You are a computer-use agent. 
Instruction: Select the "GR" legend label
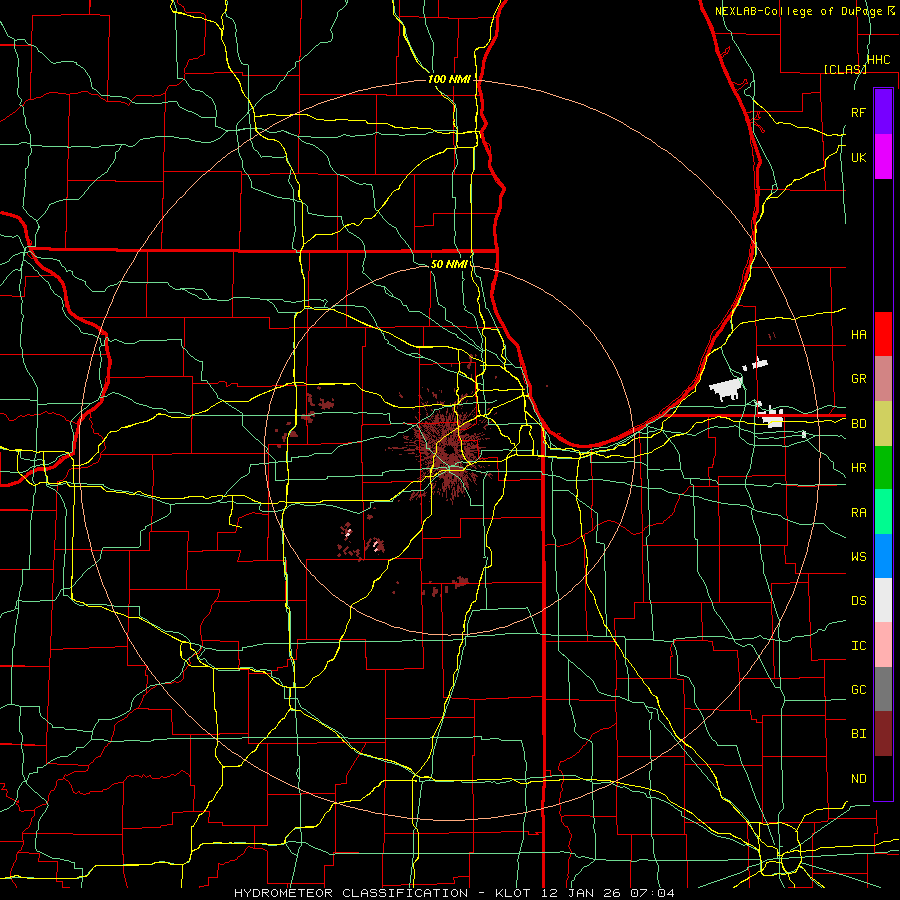pyautogui.click(x=859, y=379)
